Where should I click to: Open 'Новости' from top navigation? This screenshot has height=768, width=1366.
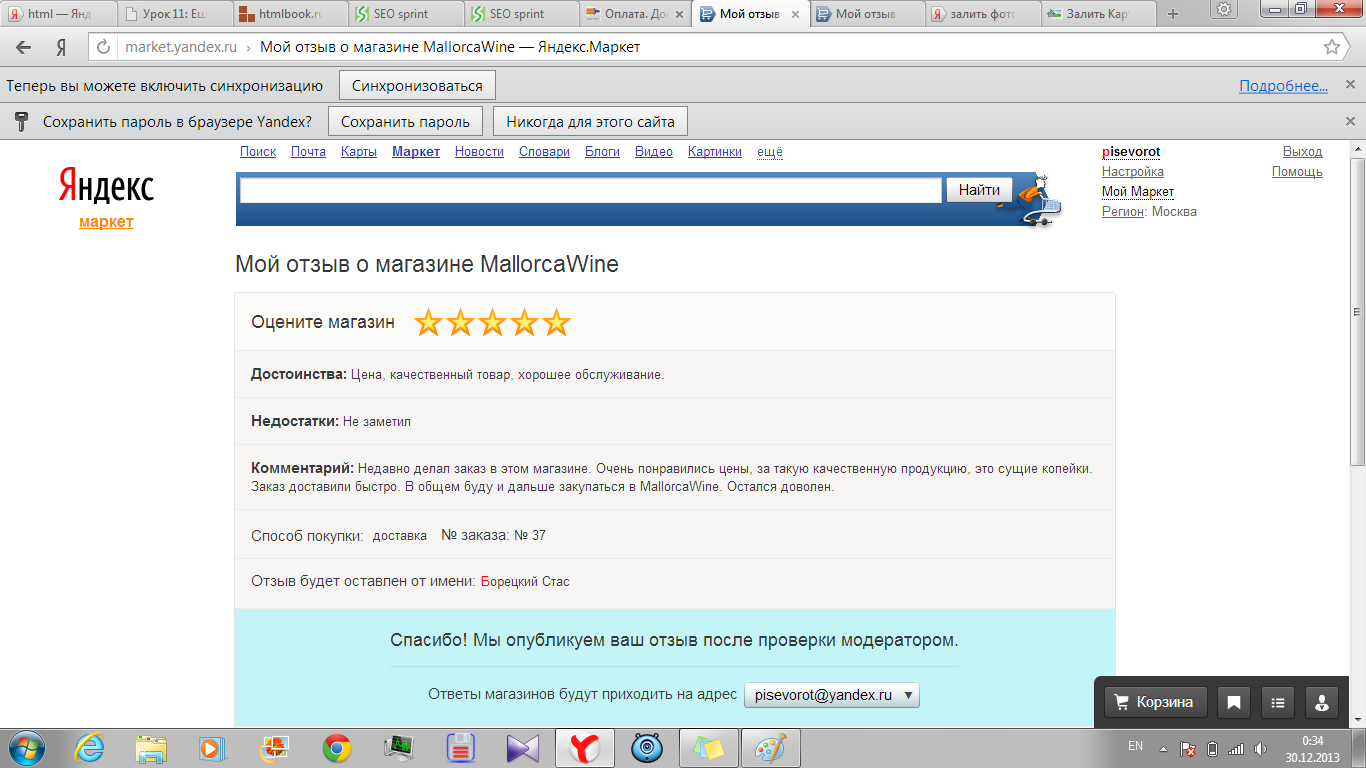(479, 152)
